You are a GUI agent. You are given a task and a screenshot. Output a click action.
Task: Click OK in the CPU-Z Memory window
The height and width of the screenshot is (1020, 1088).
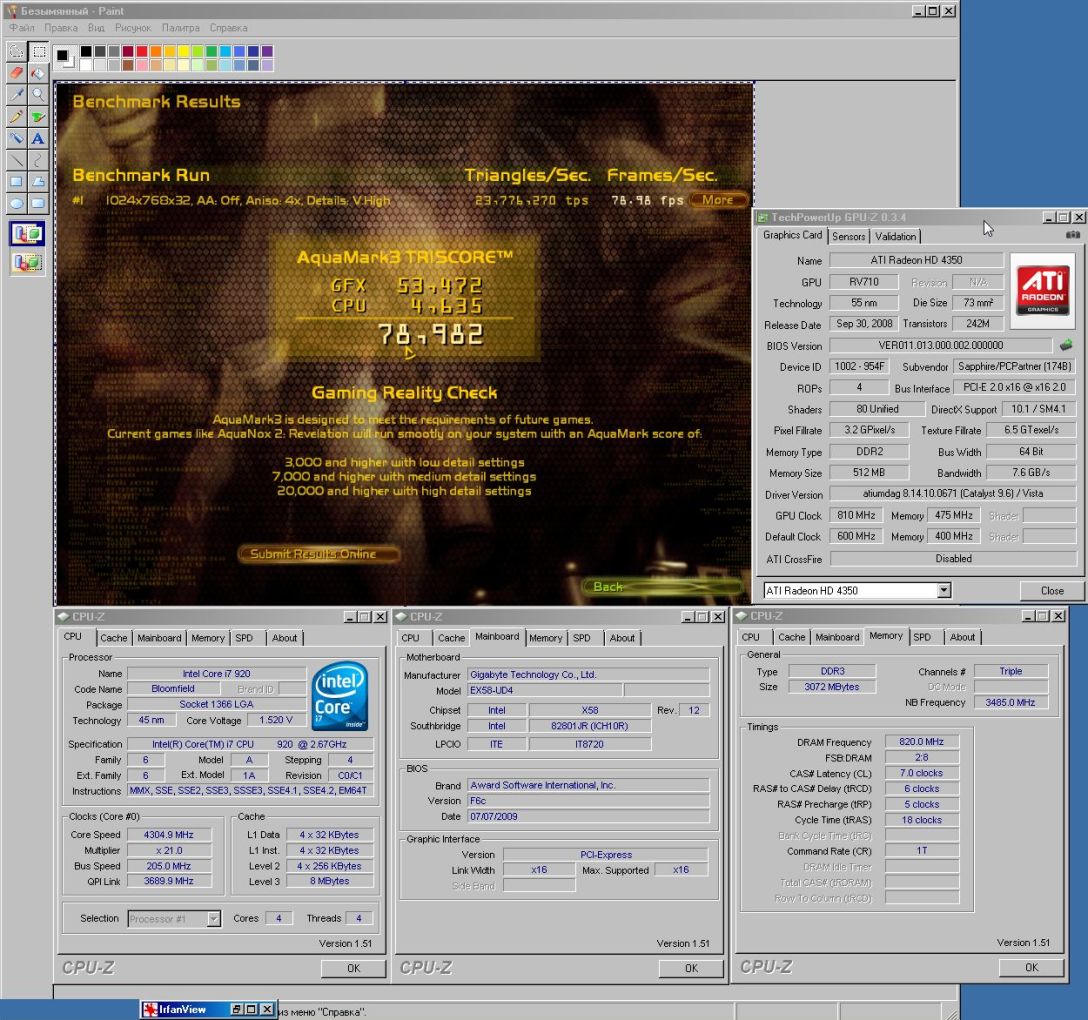(x=1031, y=968)
